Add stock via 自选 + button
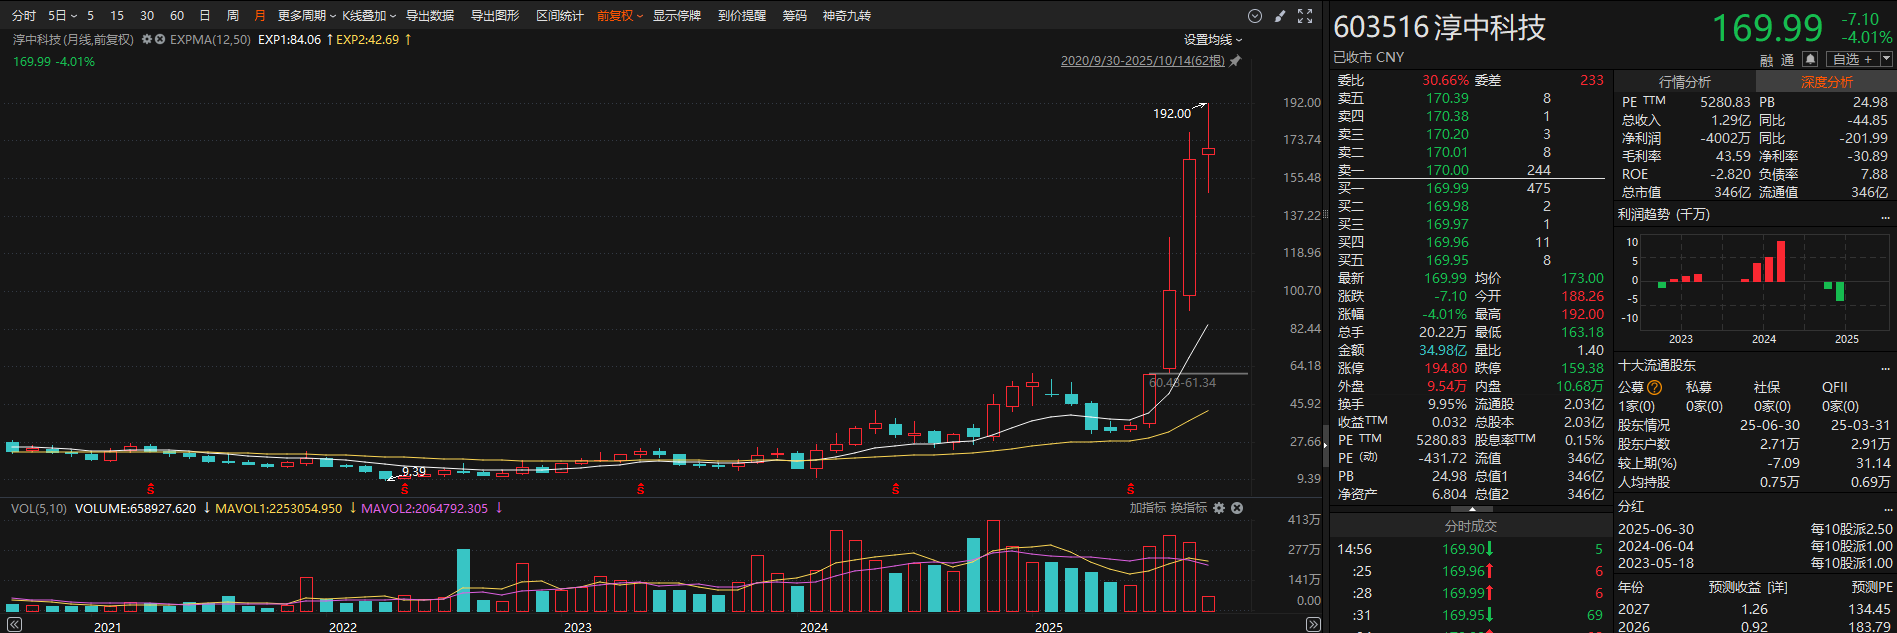Screen dimensions: 1897x633 1852,59
